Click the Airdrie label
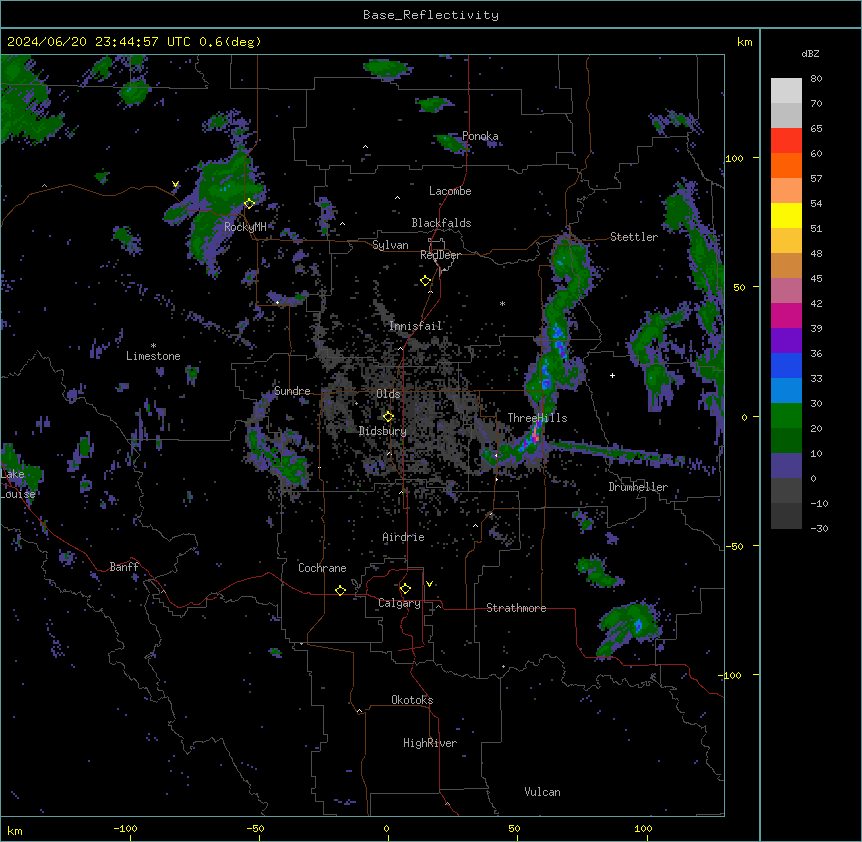The height and width of the screenshot is (842, 862). pos(403,537)
